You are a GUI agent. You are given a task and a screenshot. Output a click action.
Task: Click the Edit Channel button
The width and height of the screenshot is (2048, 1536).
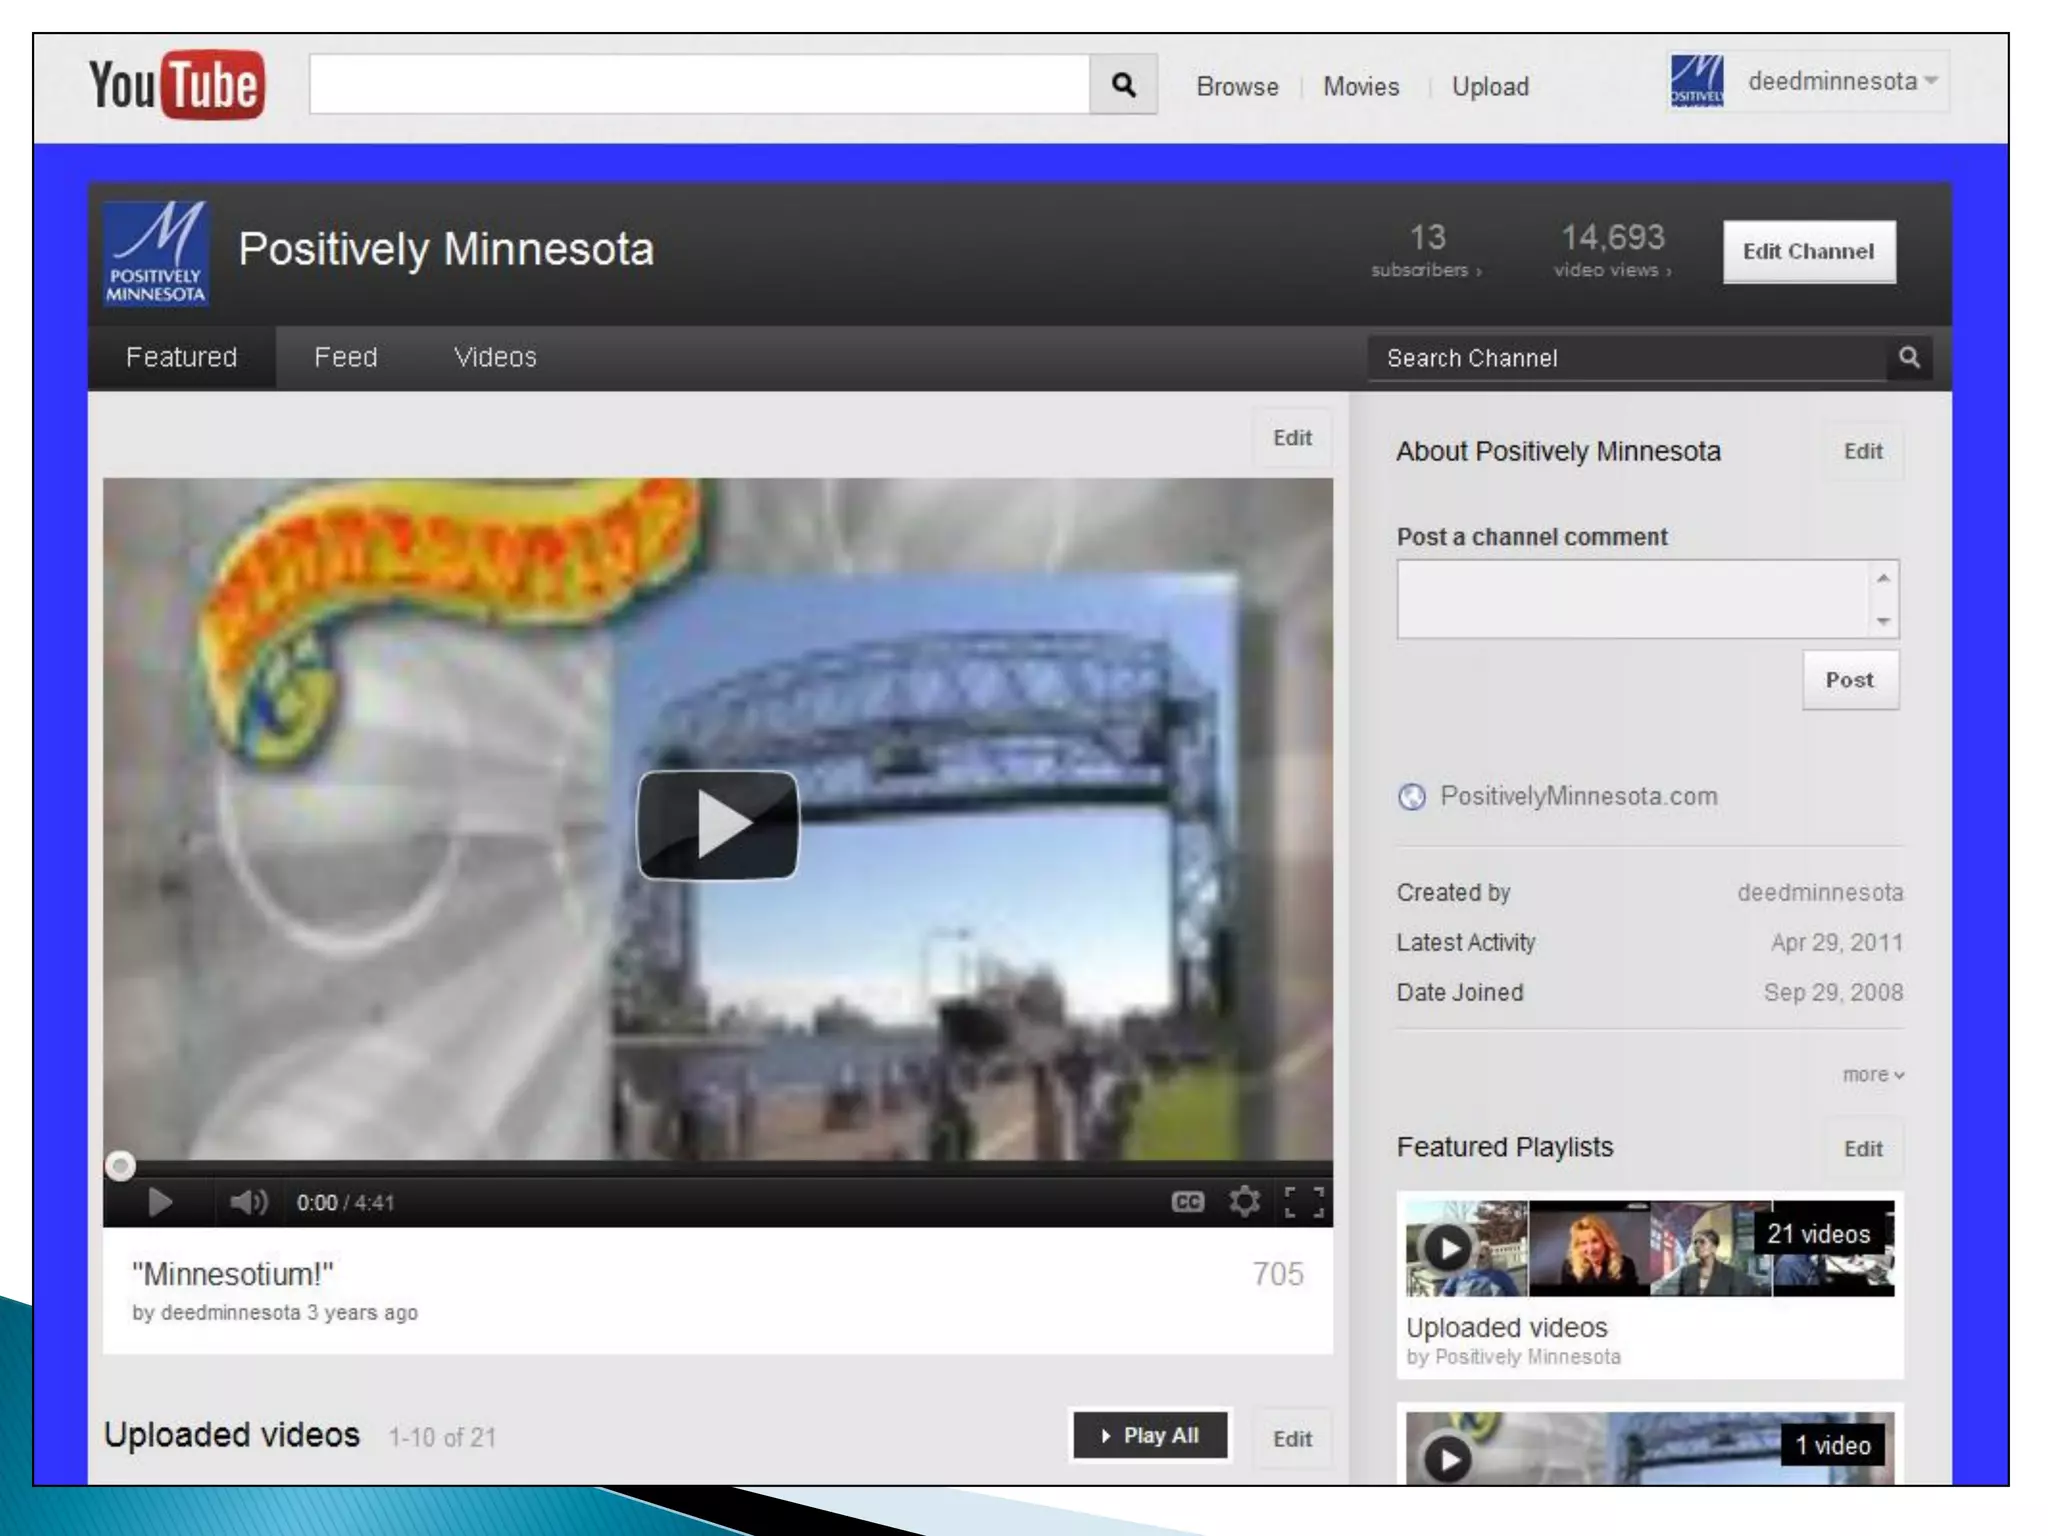[x=1808, y=252]
